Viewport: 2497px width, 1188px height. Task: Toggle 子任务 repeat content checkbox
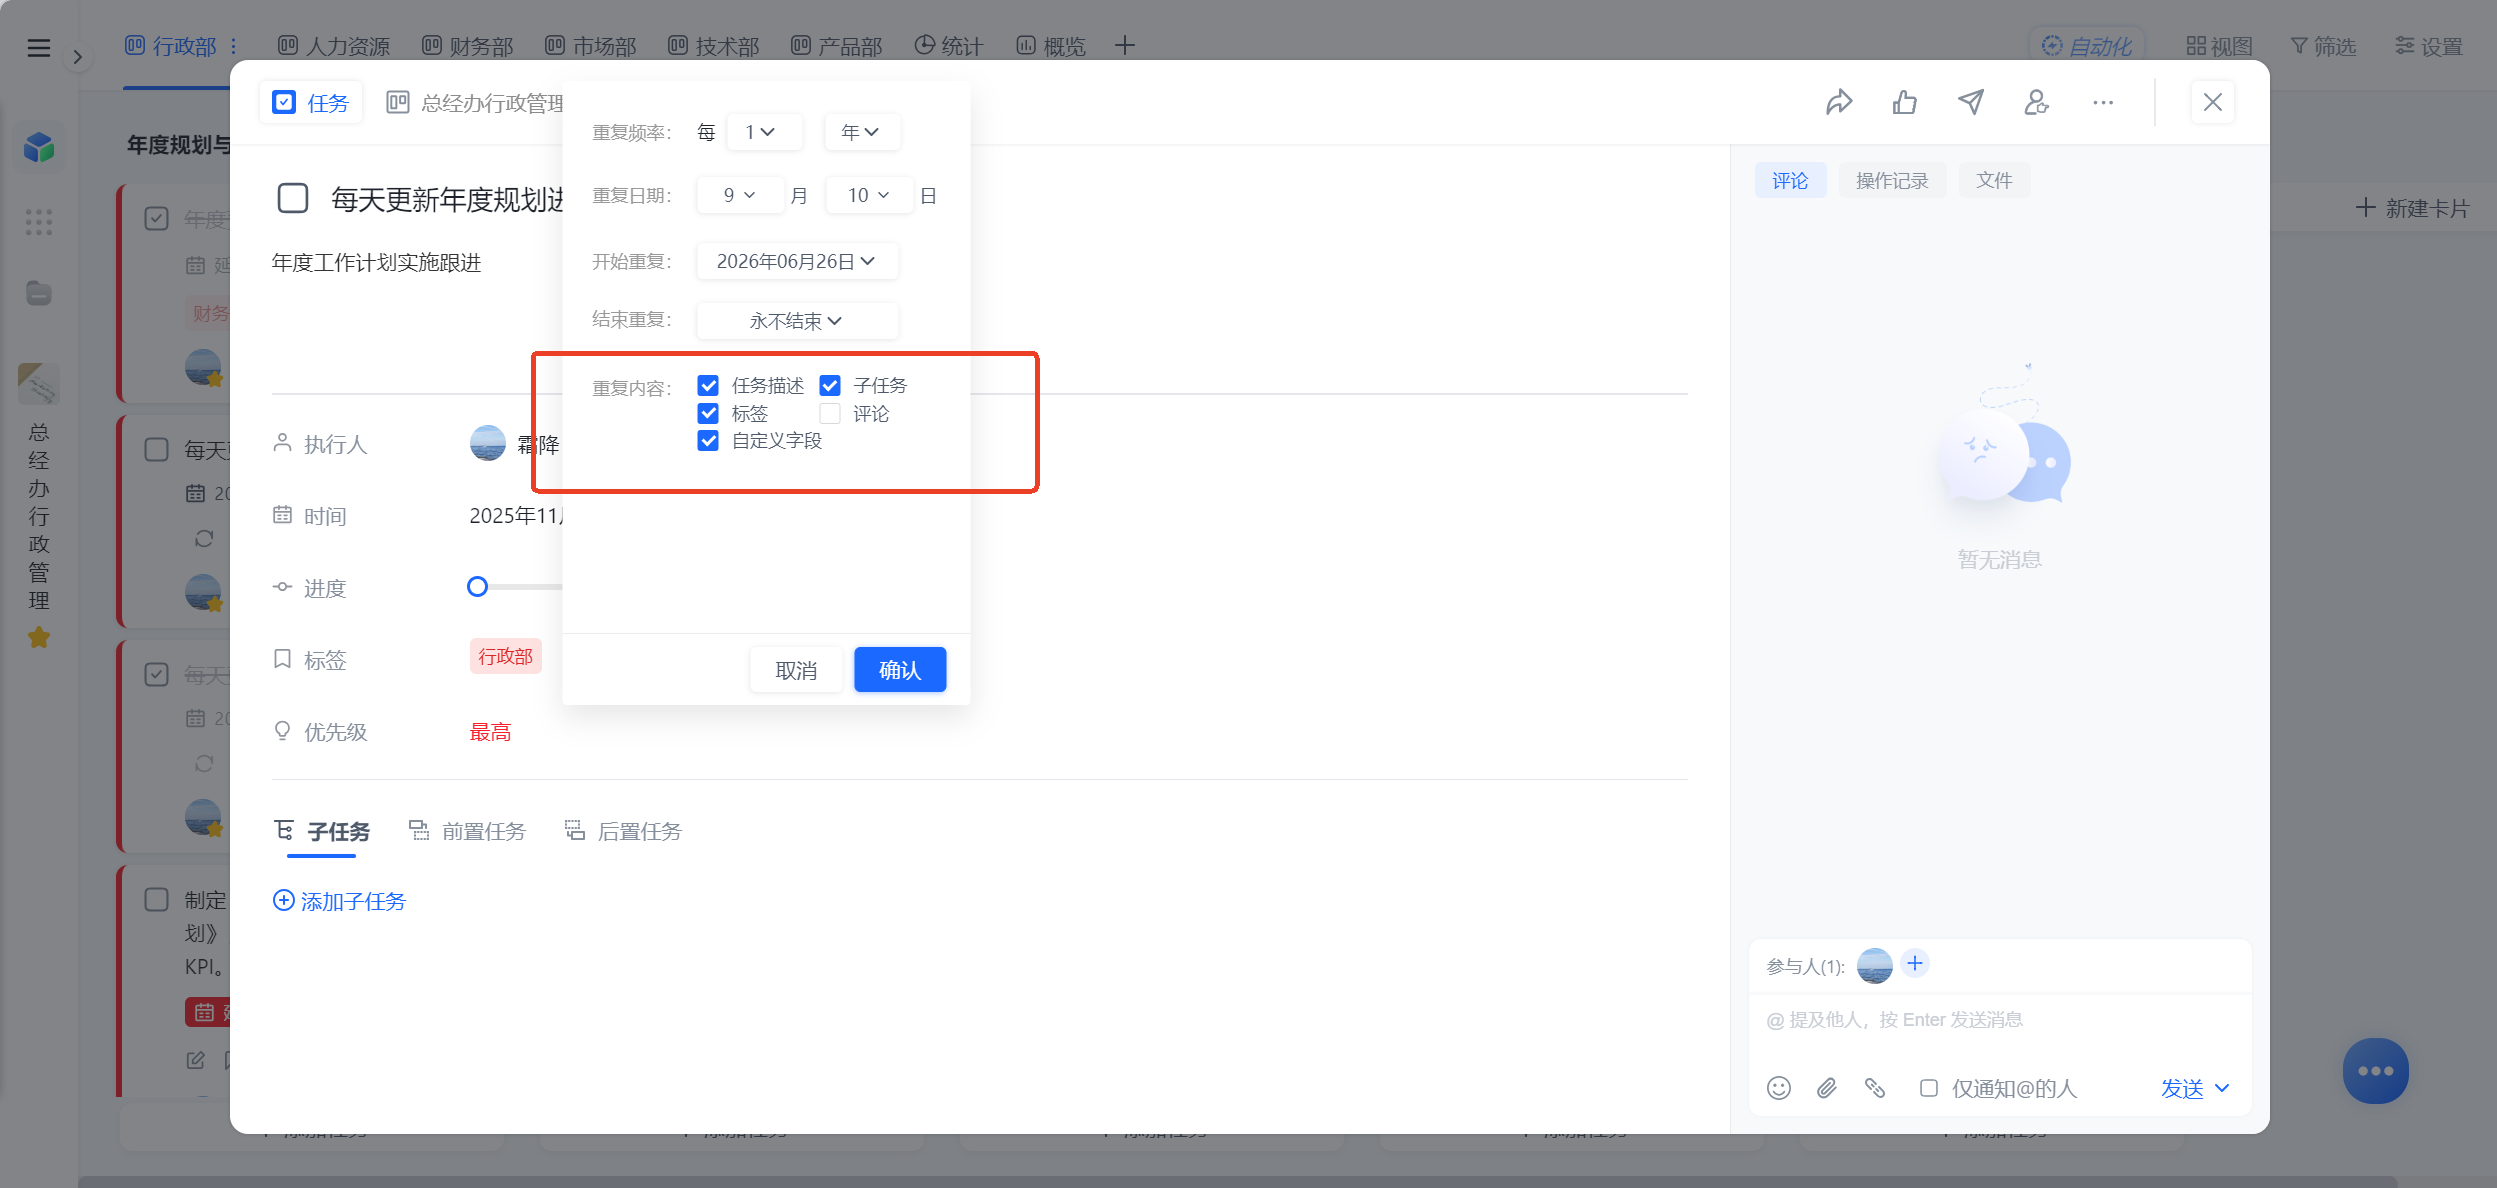coord(830,385)
